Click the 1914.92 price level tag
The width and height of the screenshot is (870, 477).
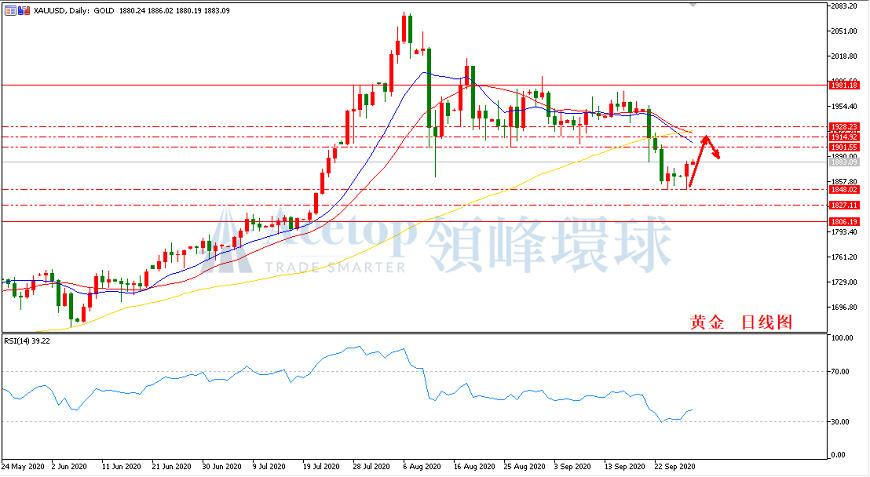click(x=844, y=136)
